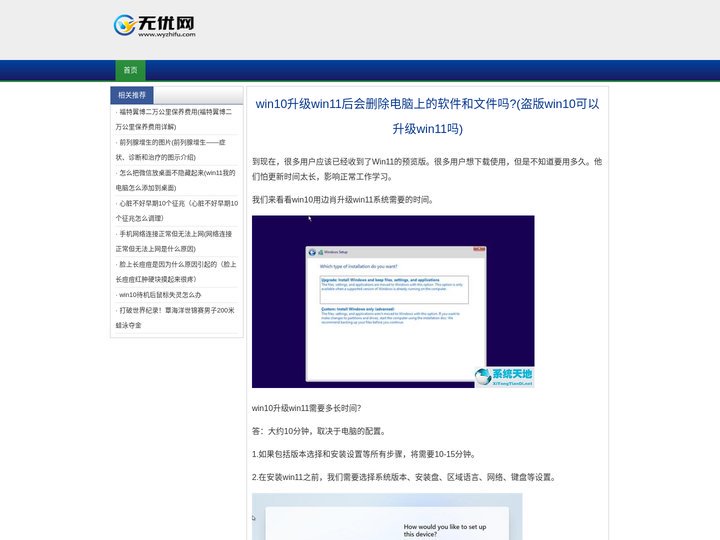Click the 无忧网 site logo

coord(154,25)
